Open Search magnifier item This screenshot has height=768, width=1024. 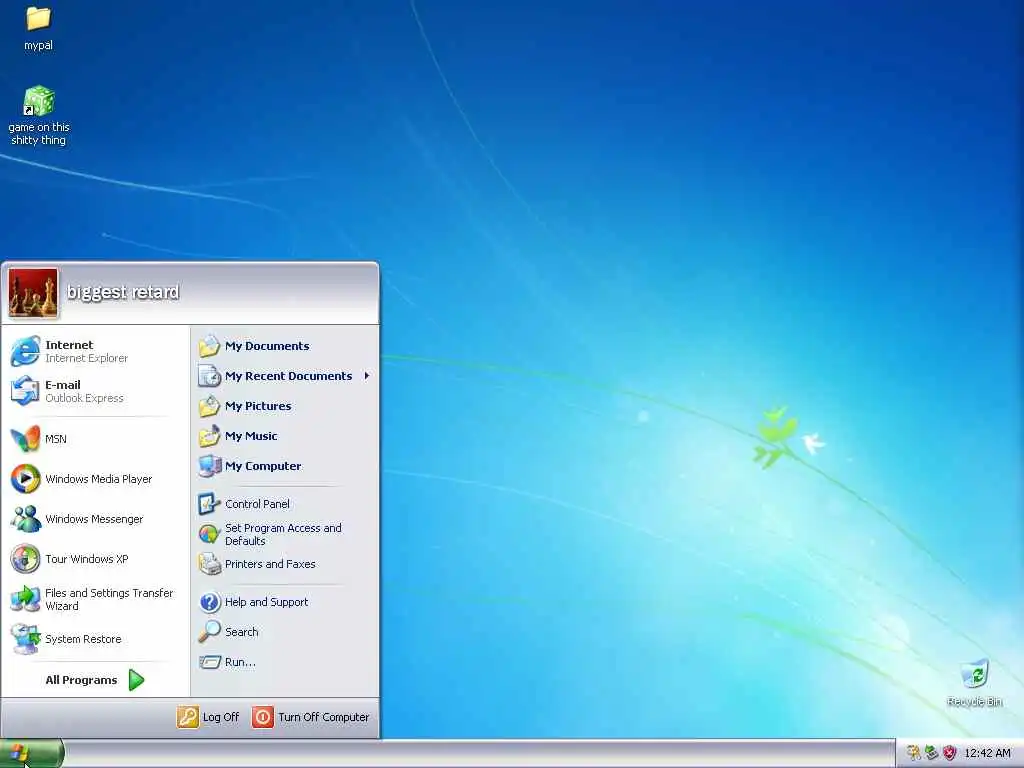click(285, 632)
